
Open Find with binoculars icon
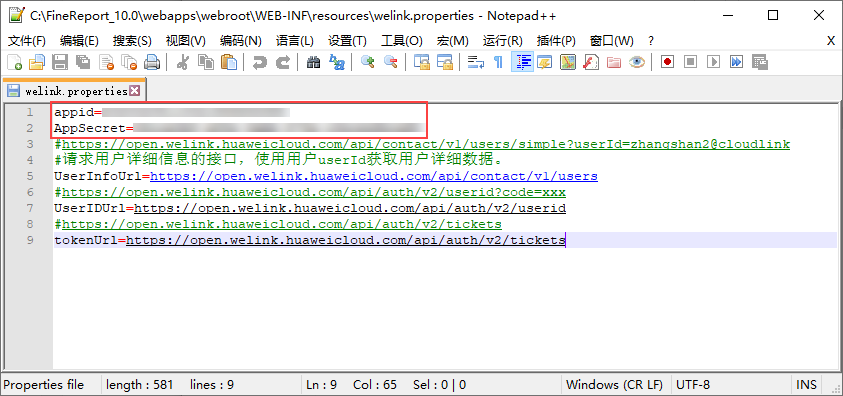point(313,62)
